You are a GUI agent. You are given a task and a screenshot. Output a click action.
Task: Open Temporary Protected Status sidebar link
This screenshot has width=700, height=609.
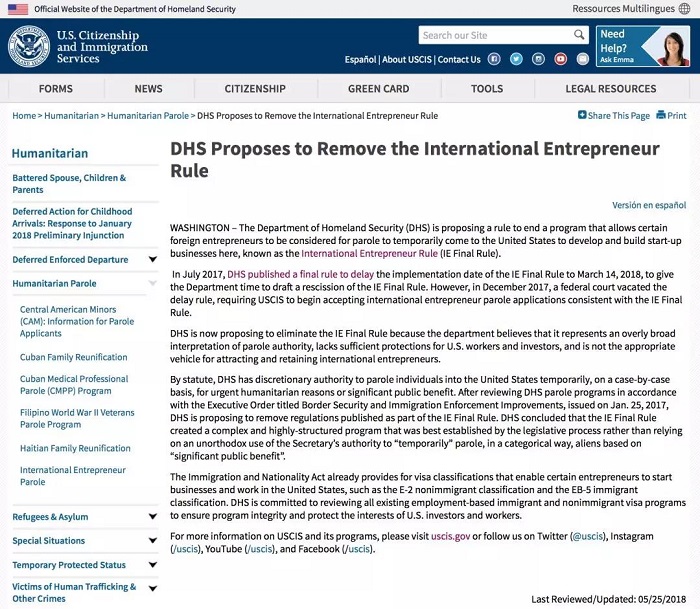(x=69, y=565)
